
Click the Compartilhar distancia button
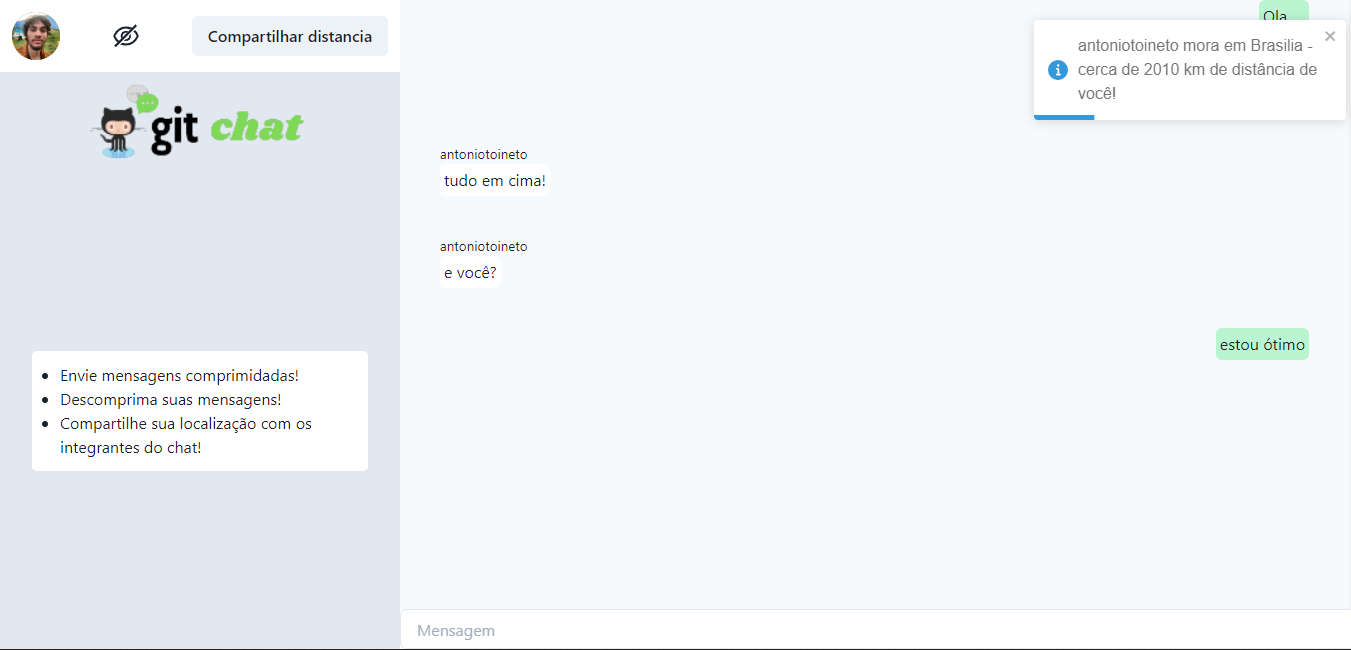tap(290, 36)
